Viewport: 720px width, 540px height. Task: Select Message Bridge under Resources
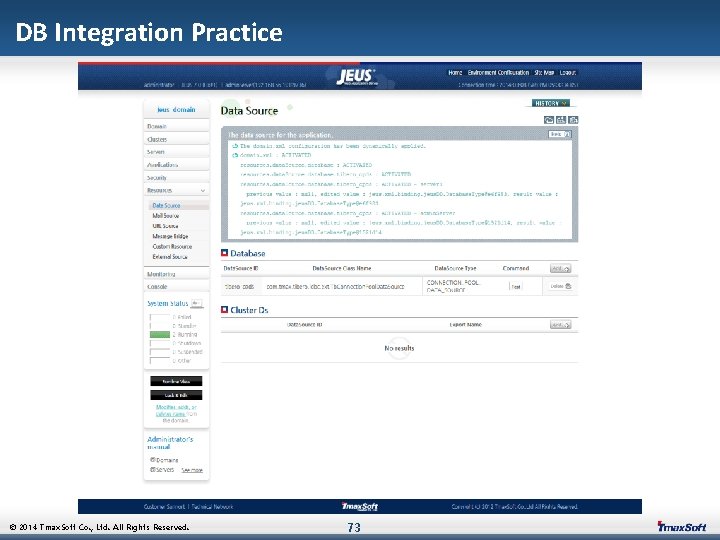pyautogui.click(x=170, y=236)
